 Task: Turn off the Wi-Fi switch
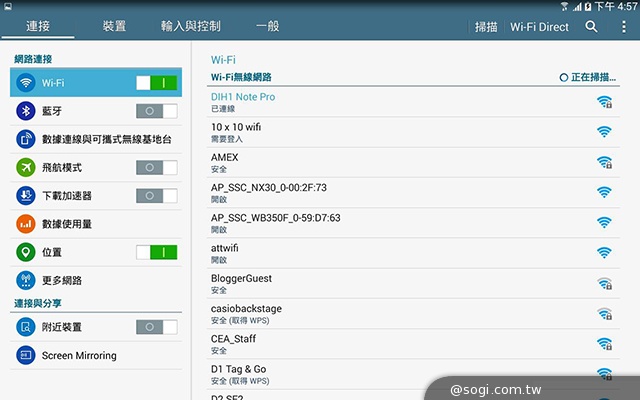coord(157,83)
